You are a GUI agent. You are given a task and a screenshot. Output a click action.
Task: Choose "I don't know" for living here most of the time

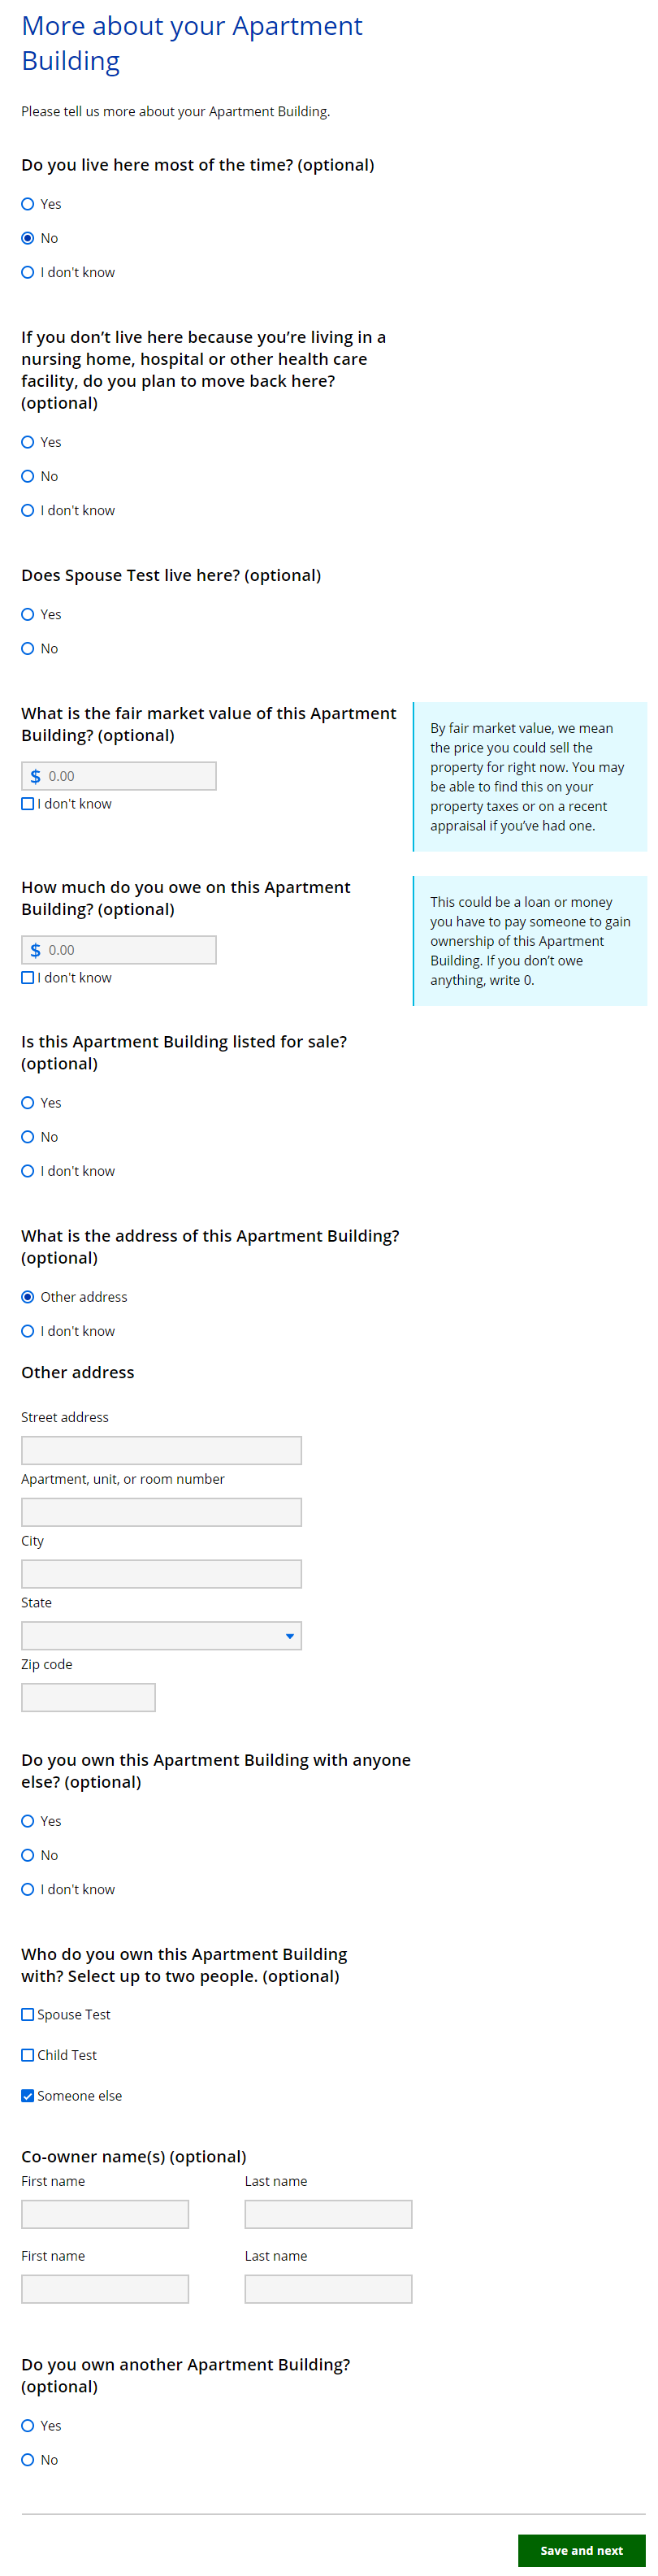point(28,272)
